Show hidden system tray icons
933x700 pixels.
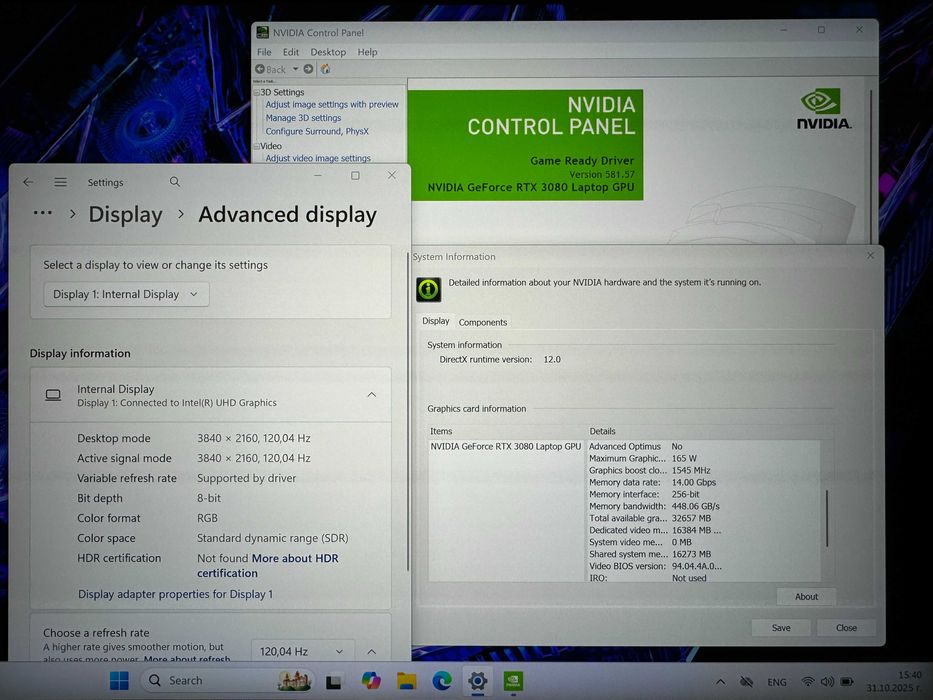720,682
